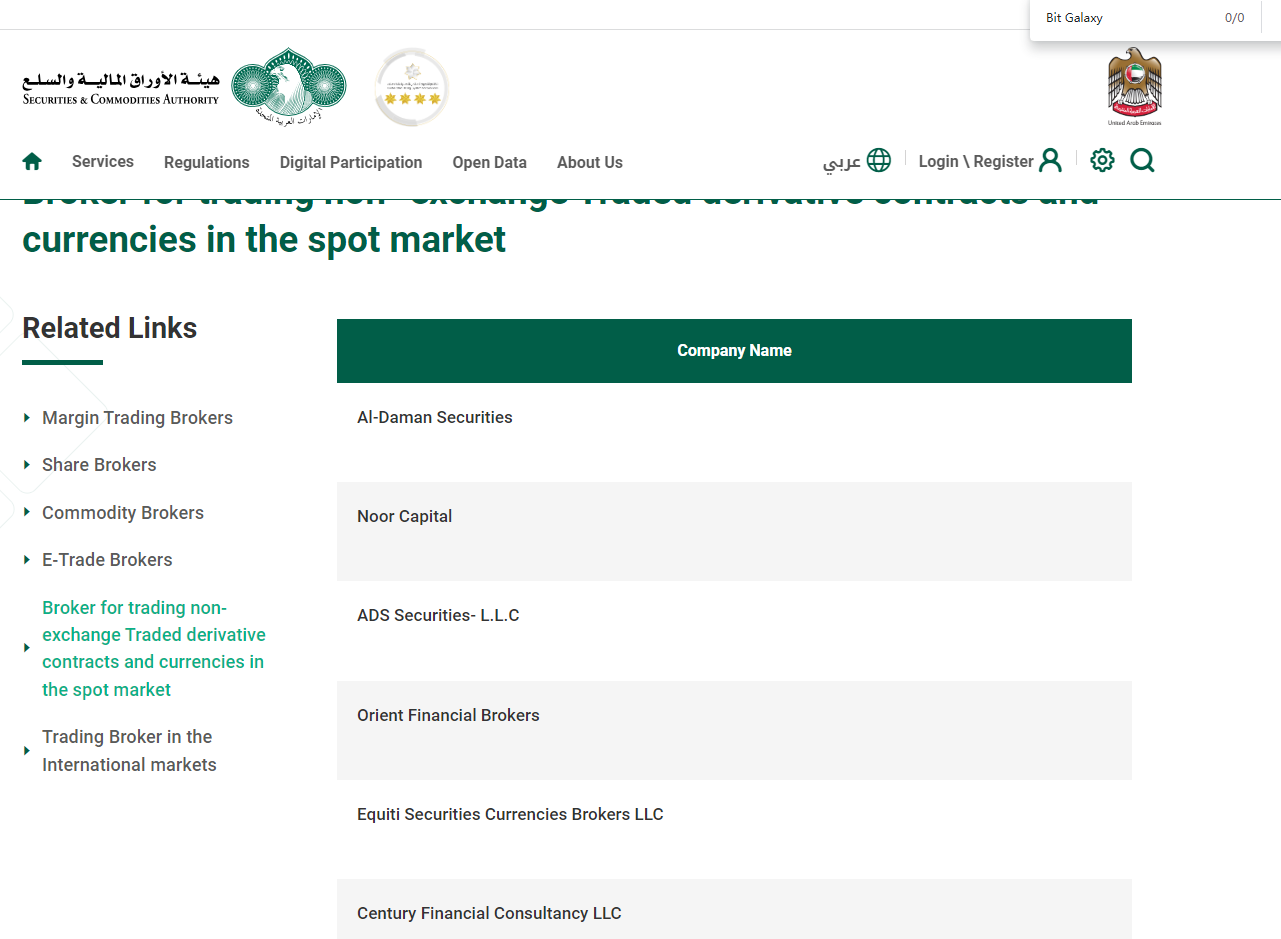1281x939 pixels.
Task: Expand the About Us menu
Action: 589,162
